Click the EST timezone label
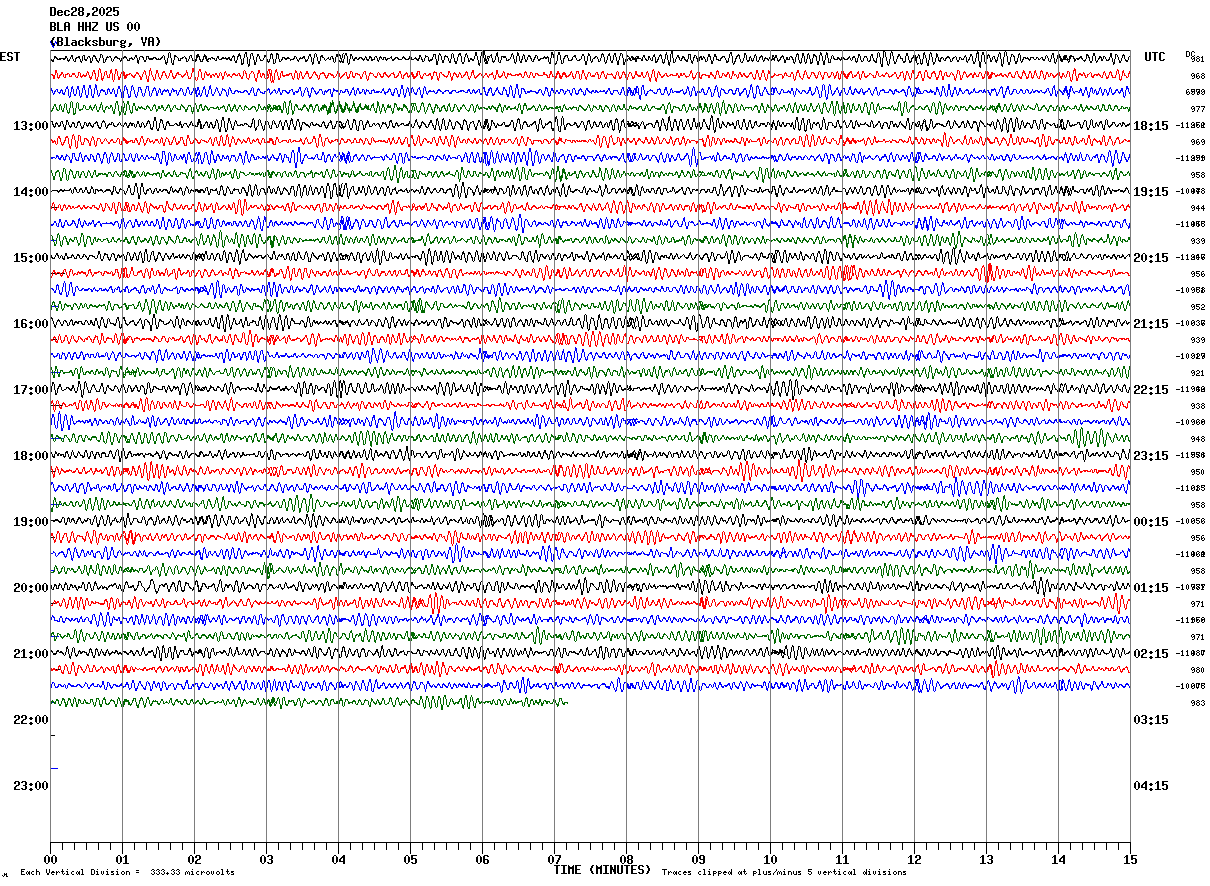Viewport: 1210px width, 886px height. tap(10, 57)
